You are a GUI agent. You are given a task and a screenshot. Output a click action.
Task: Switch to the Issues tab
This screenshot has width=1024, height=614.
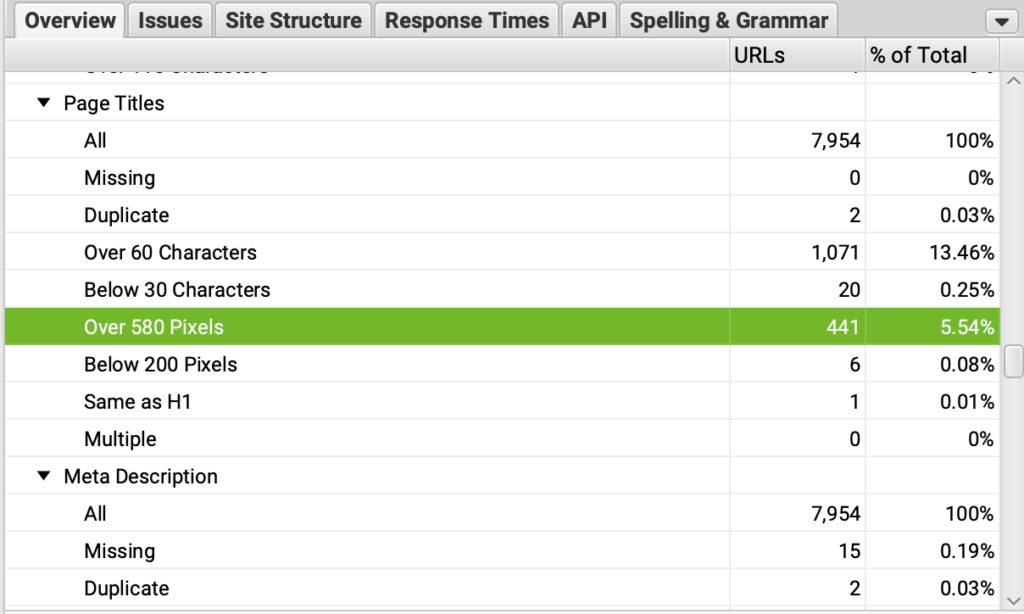click(x=170, y=20)
